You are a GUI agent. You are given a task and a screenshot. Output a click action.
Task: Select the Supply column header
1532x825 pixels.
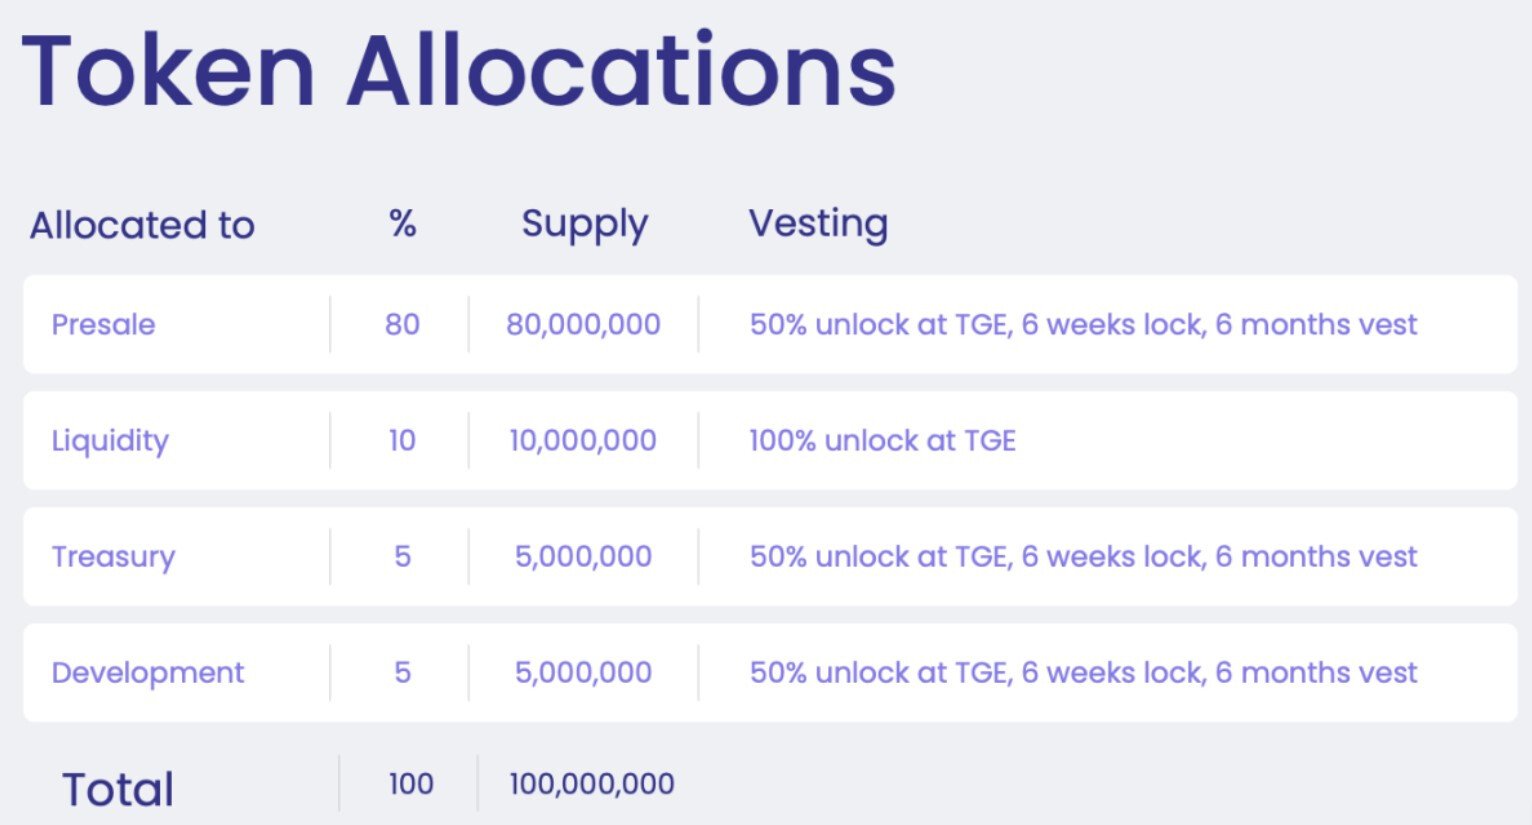click(x=584, y=224)
